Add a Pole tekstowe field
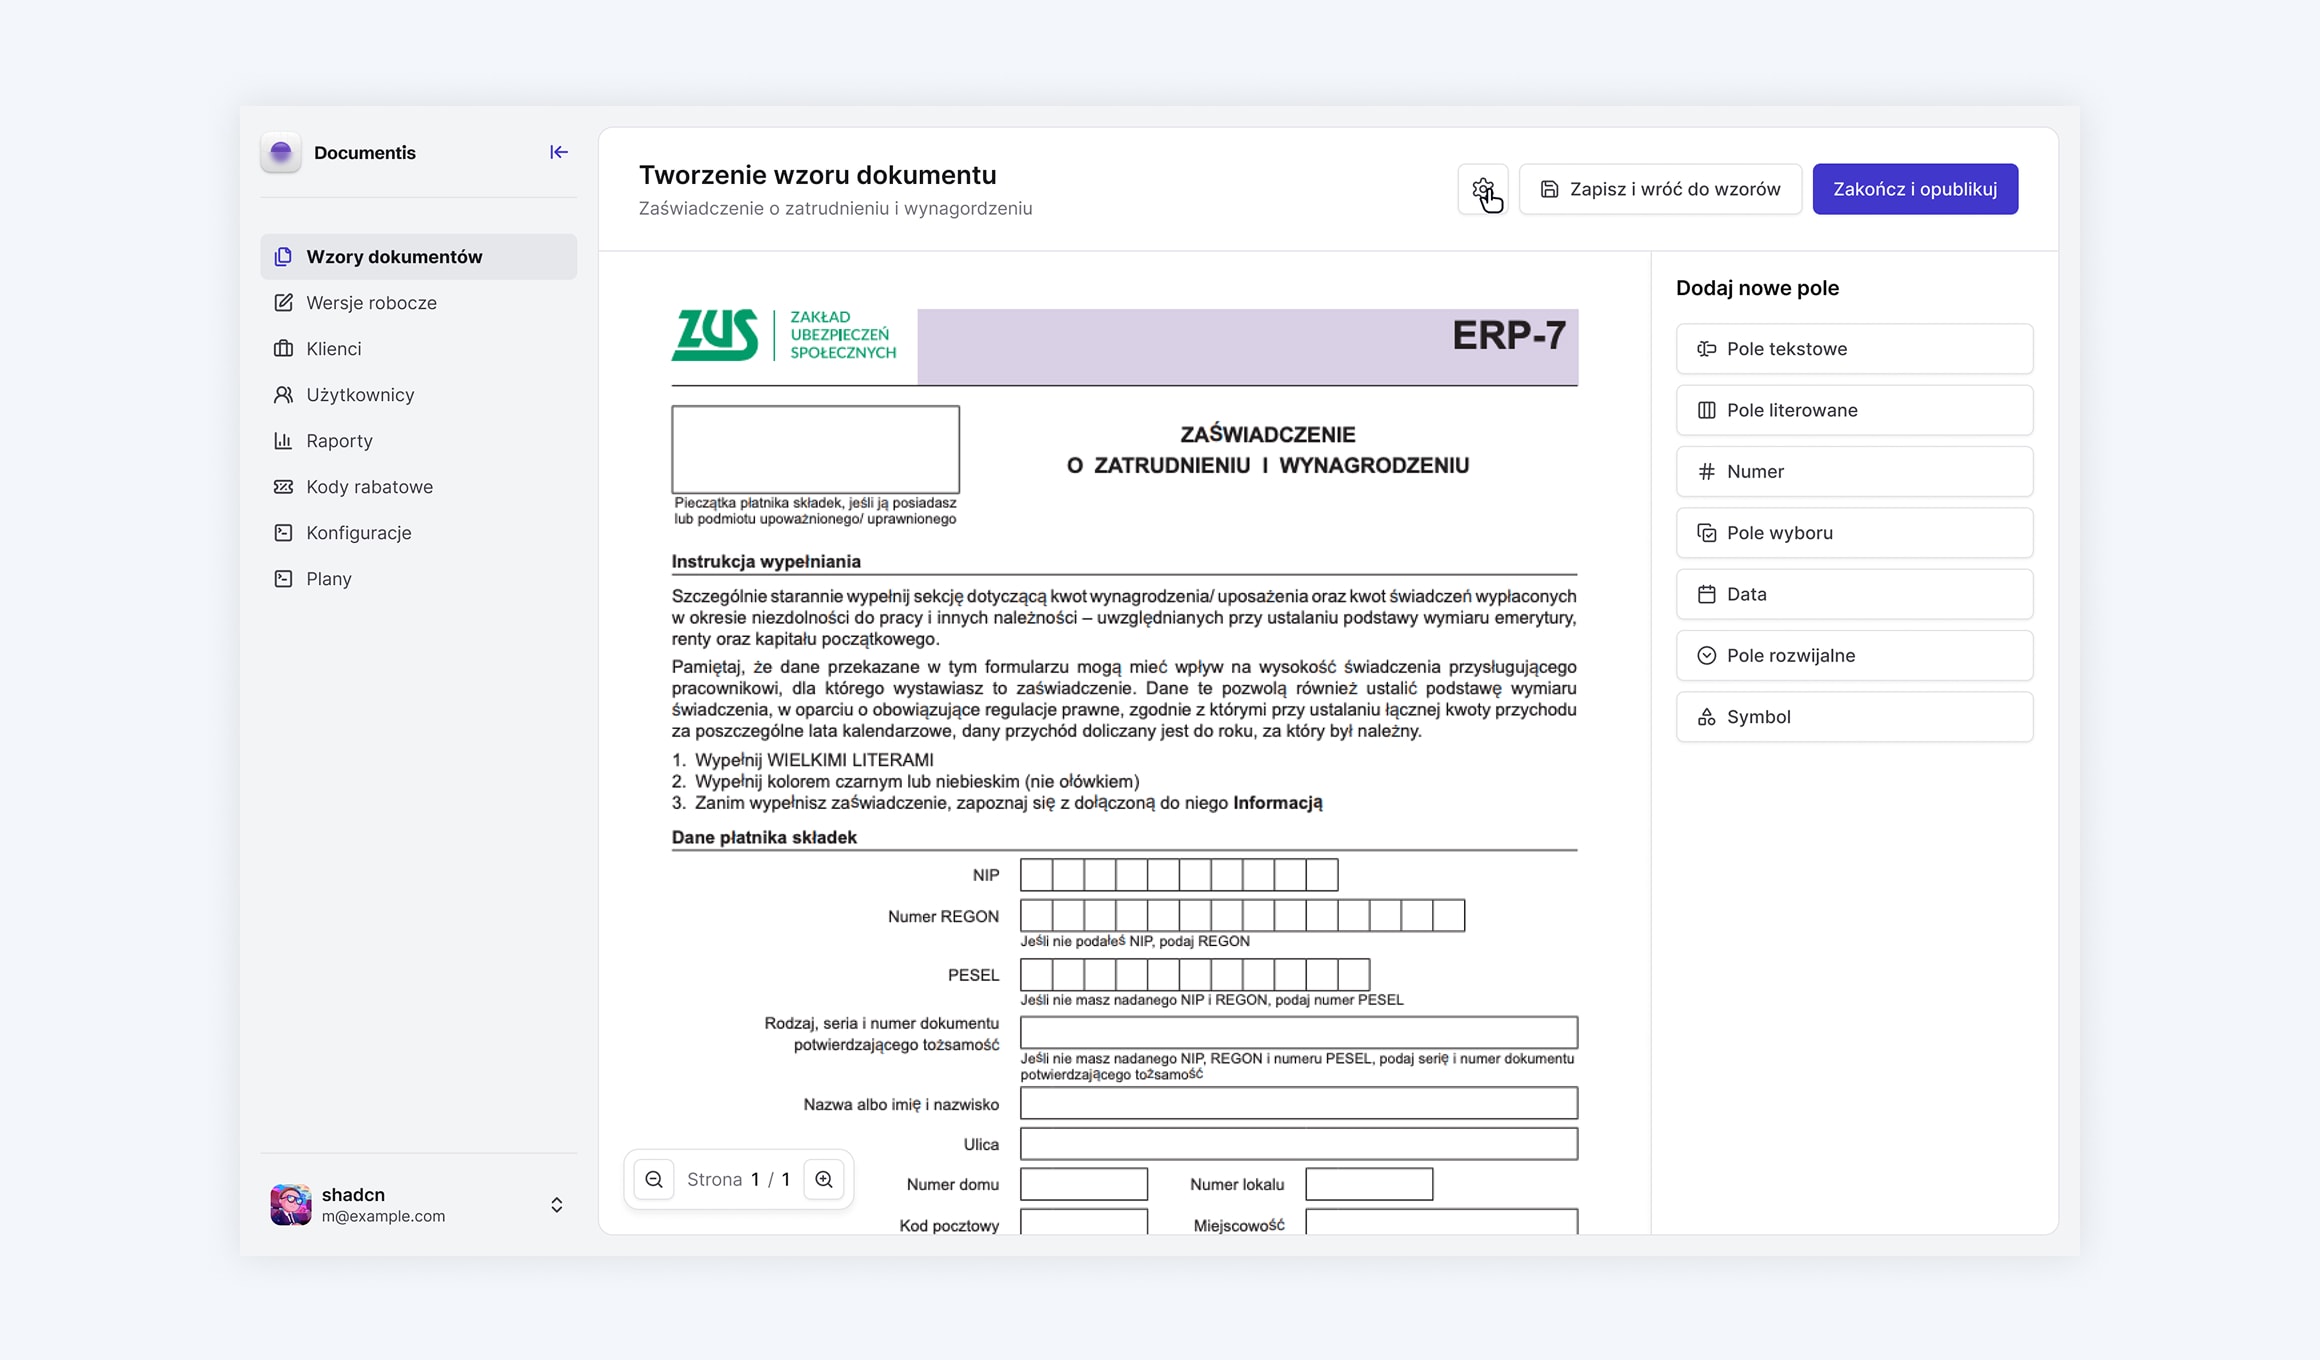Image resolution: width=2320 pixels, height=1360 pixels. pyautogui.click(x=1854, y=349)
